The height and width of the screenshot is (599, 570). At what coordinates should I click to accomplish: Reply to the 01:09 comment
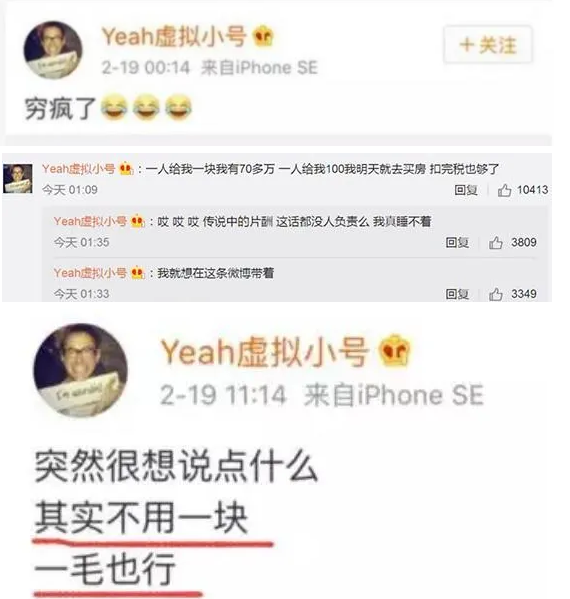[466, 190]
